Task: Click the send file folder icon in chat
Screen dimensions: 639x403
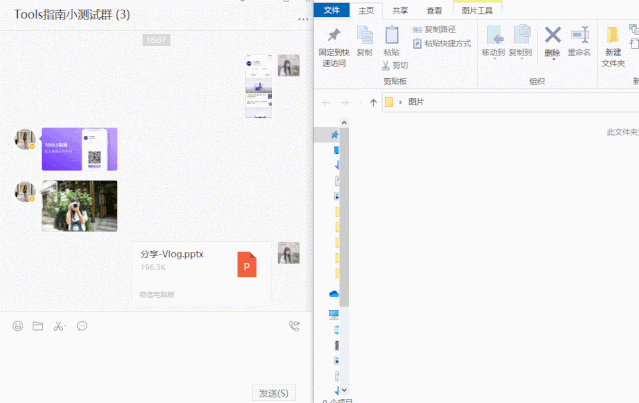Action: [38, 326]
